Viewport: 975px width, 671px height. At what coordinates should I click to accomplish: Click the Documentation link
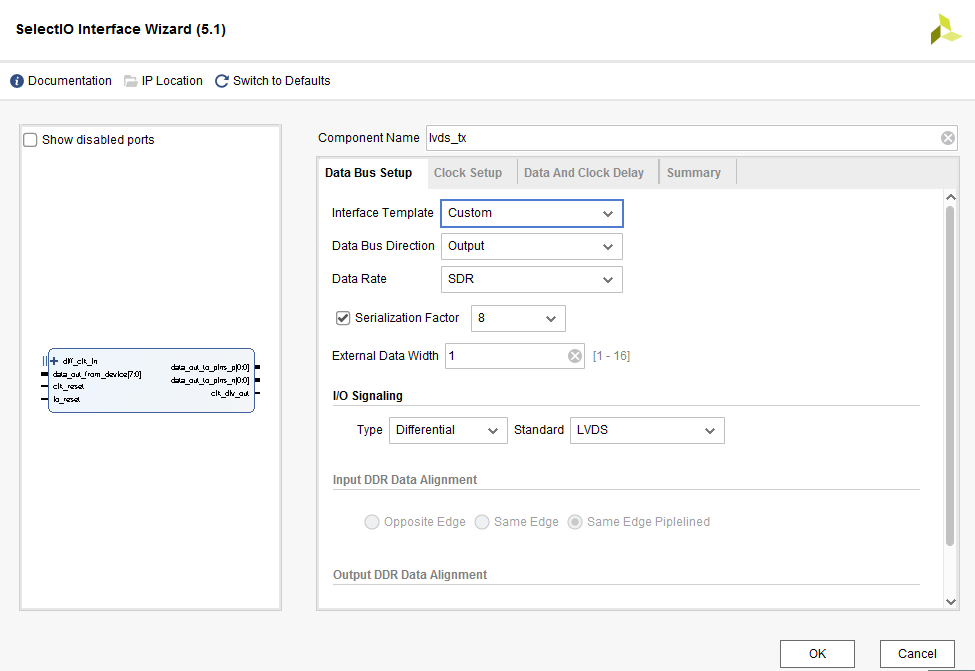coord(70,81)
